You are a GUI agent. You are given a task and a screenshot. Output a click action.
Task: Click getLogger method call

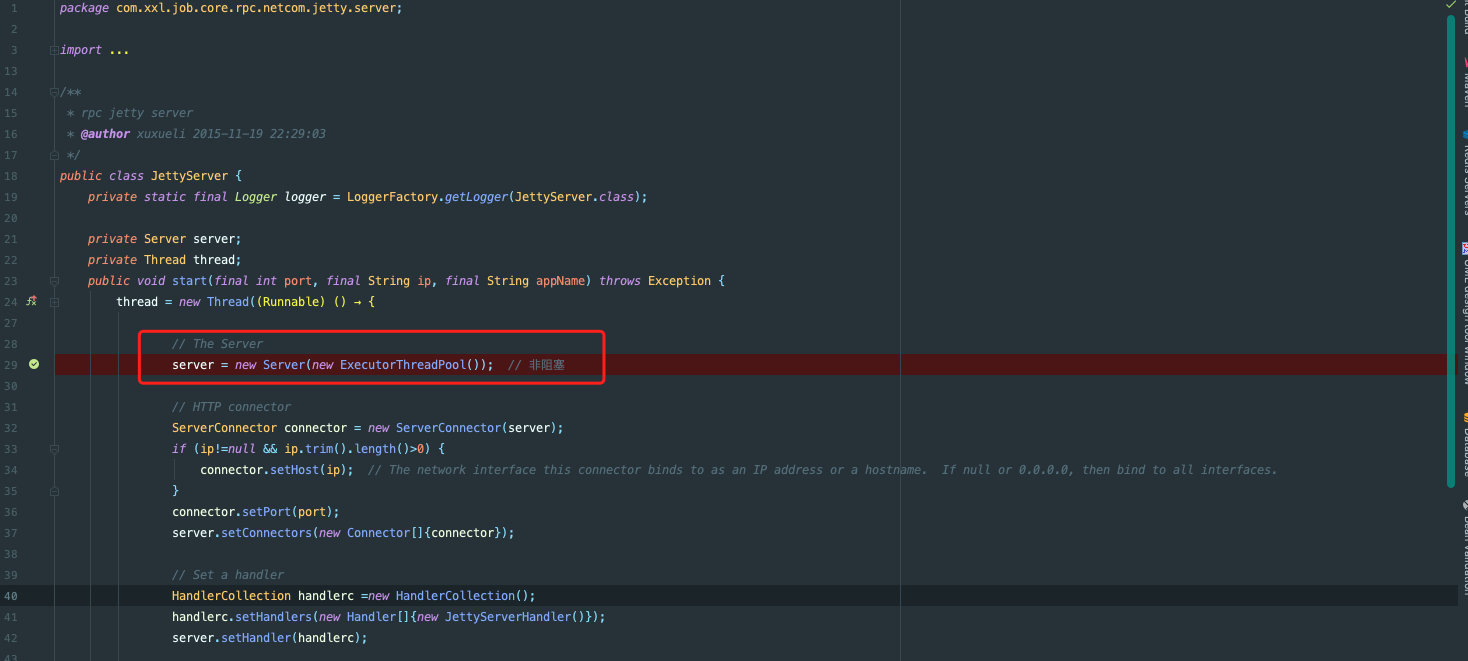point(477,197)
